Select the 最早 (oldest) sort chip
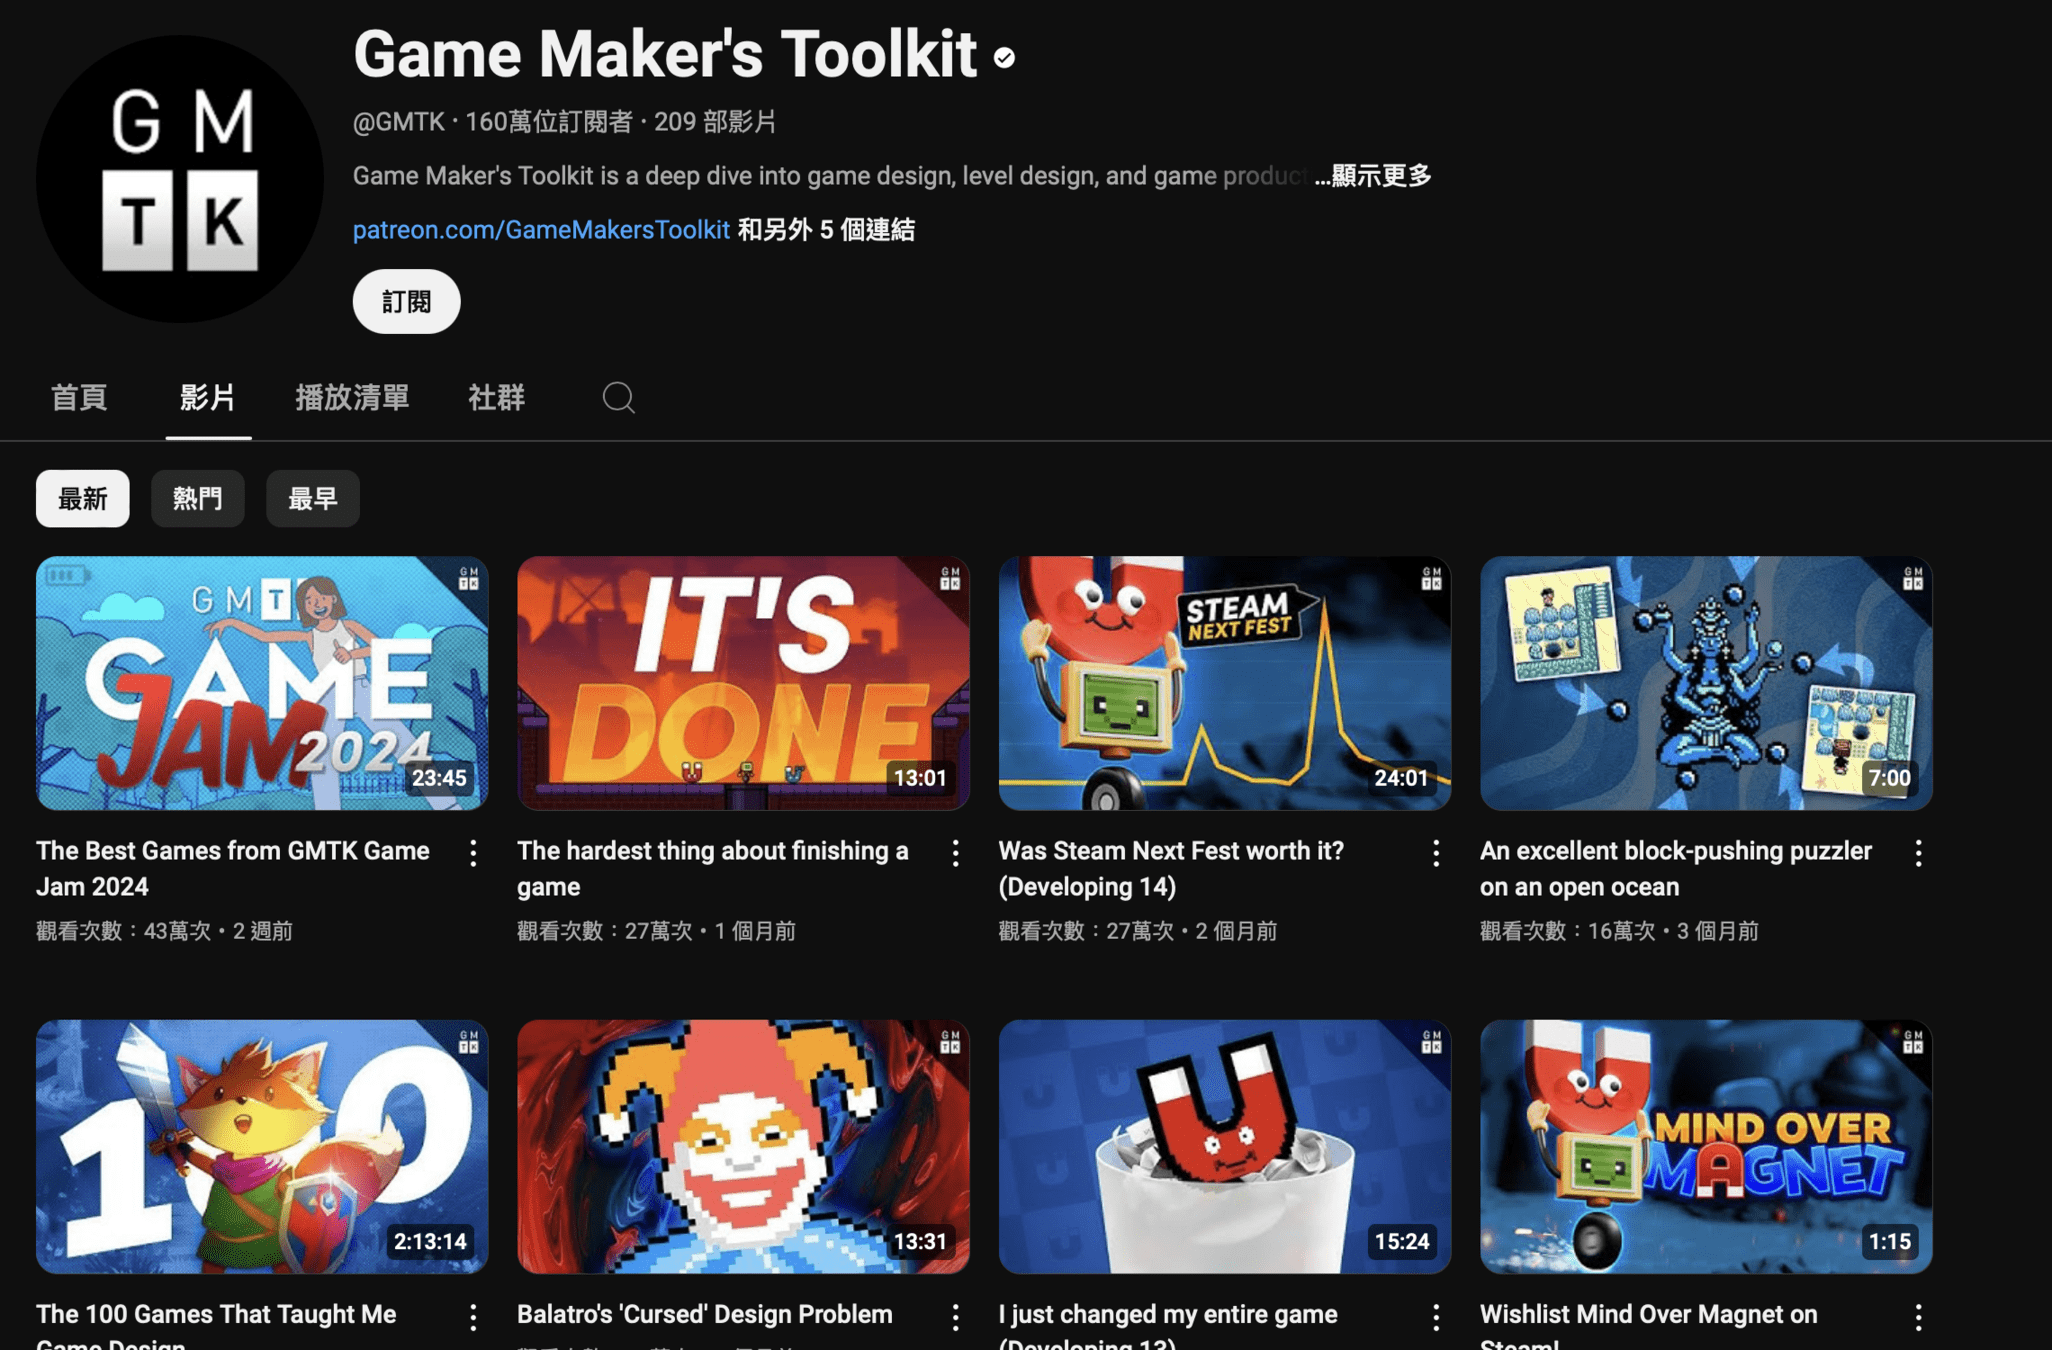The width and height of the screenshot is (2052, 1350). (312, 499)
